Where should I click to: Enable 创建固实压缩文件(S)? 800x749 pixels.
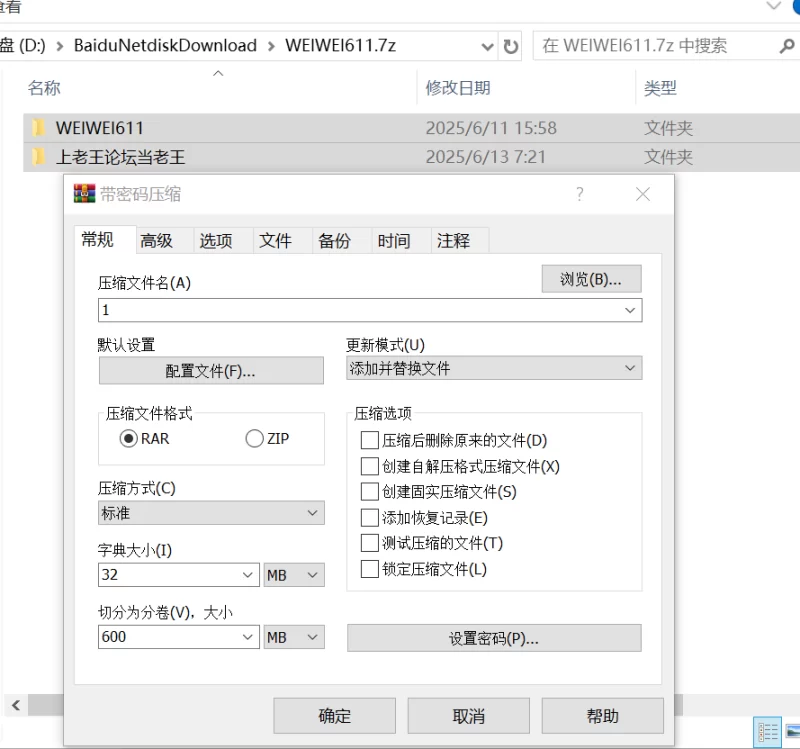369,491
